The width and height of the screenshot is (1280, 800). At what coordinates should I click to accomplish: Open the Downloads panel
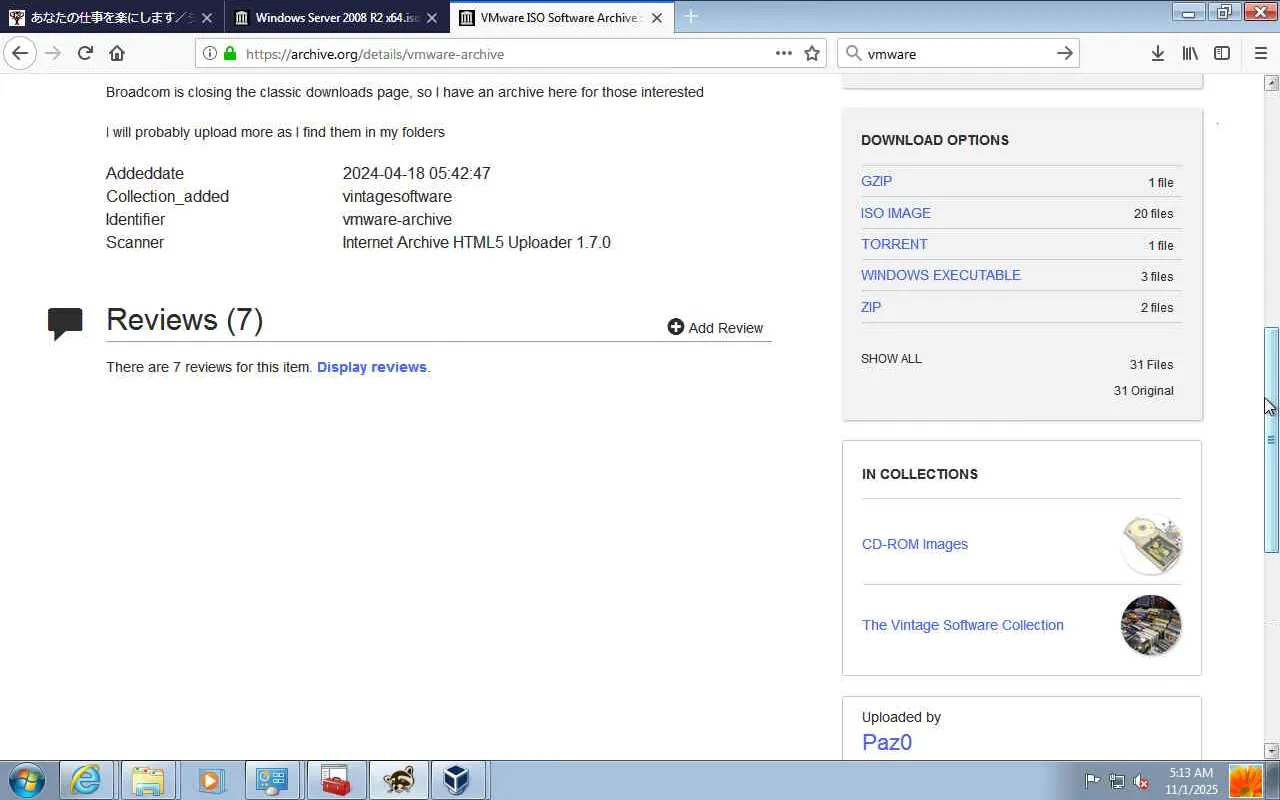click(x=1157, y=54)
